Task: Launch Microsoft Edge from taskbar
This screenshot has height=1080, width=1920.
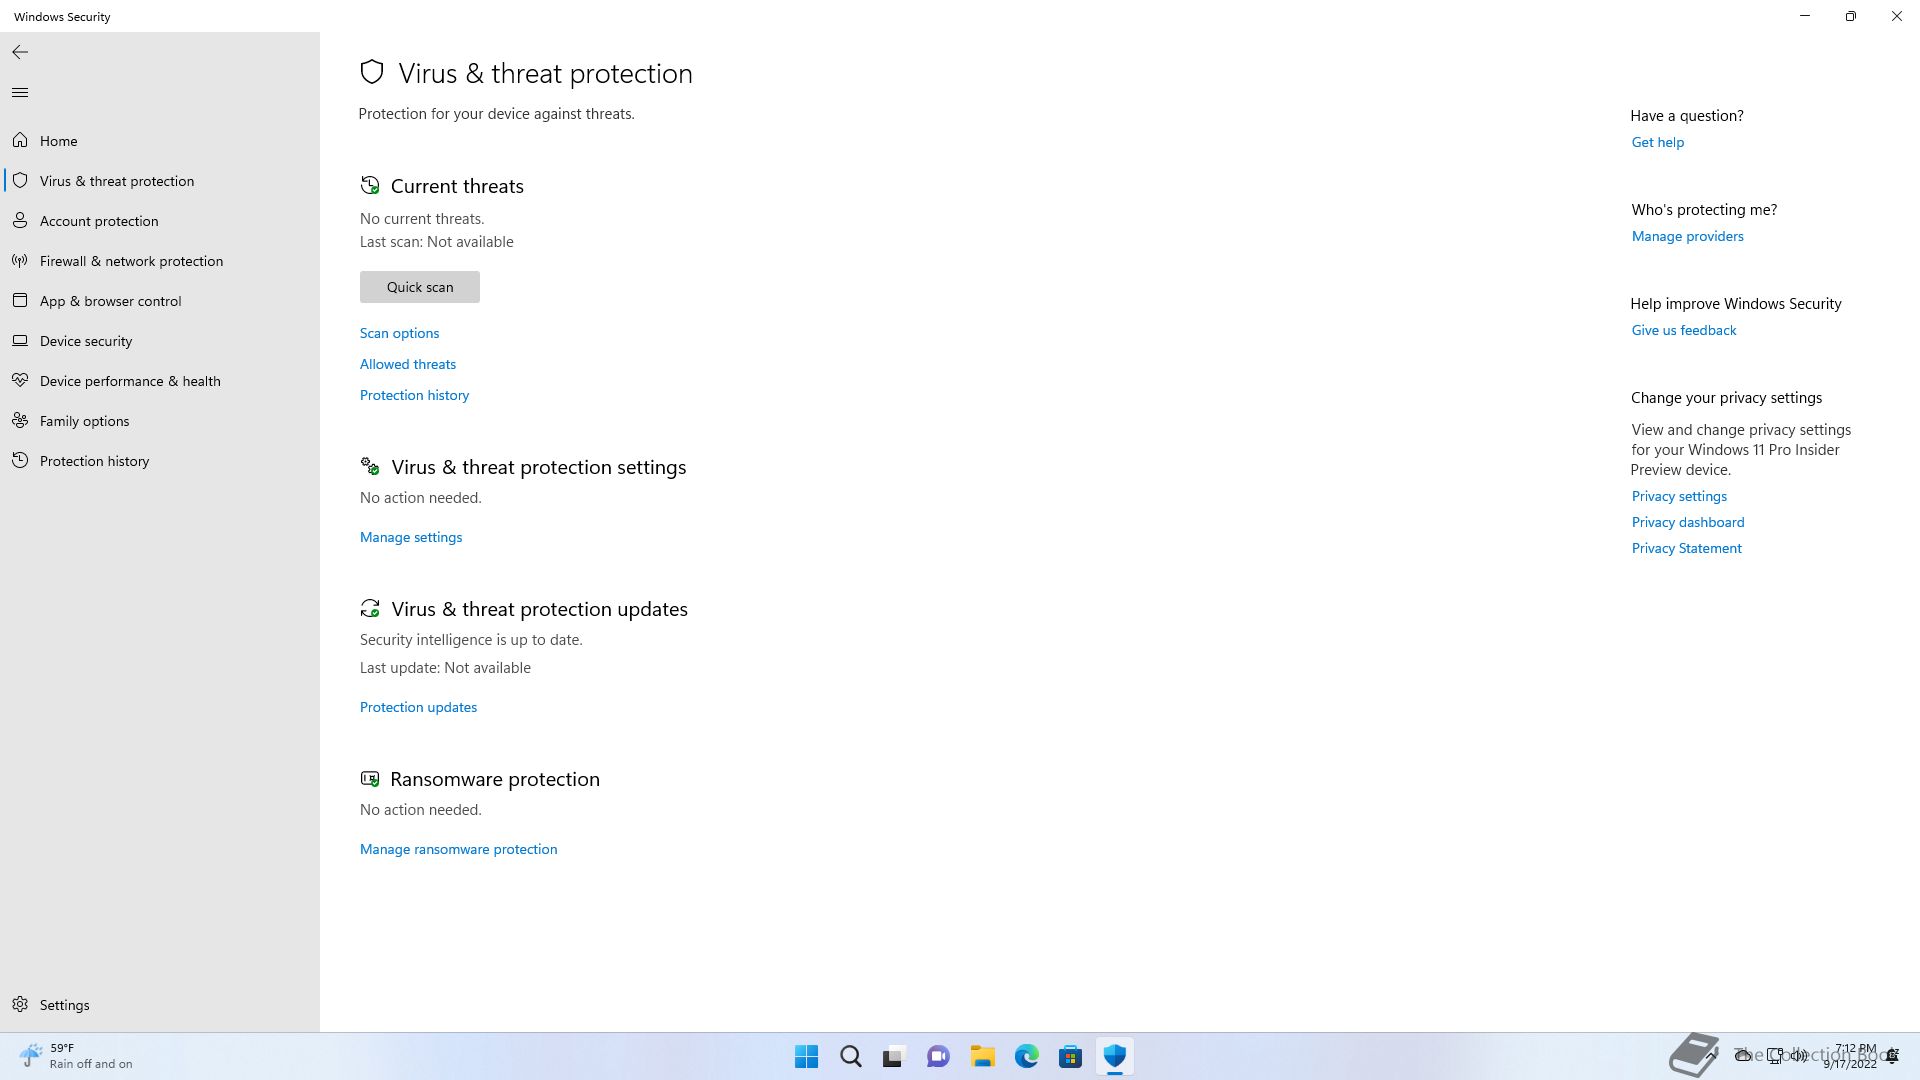Action: pos(1026,1056)
